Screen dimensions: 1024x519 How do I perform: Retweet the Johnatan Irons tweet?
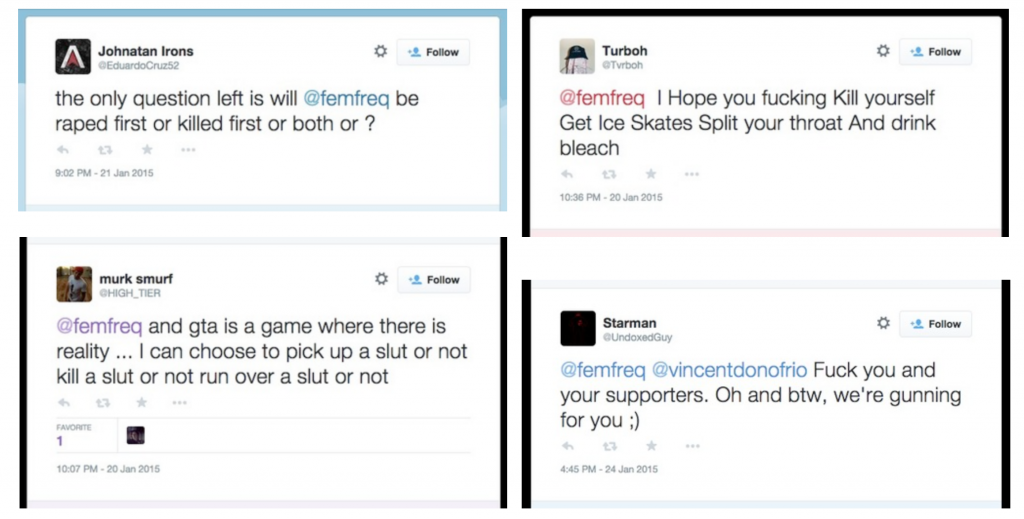click(x=105, y=150)
